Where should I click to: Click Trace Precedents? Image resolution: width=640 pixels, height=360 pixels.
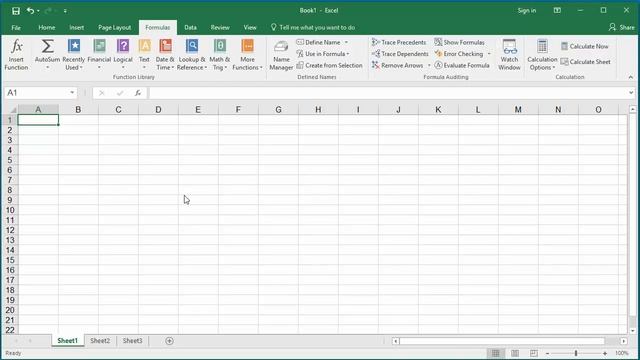(x=399, y=42)
